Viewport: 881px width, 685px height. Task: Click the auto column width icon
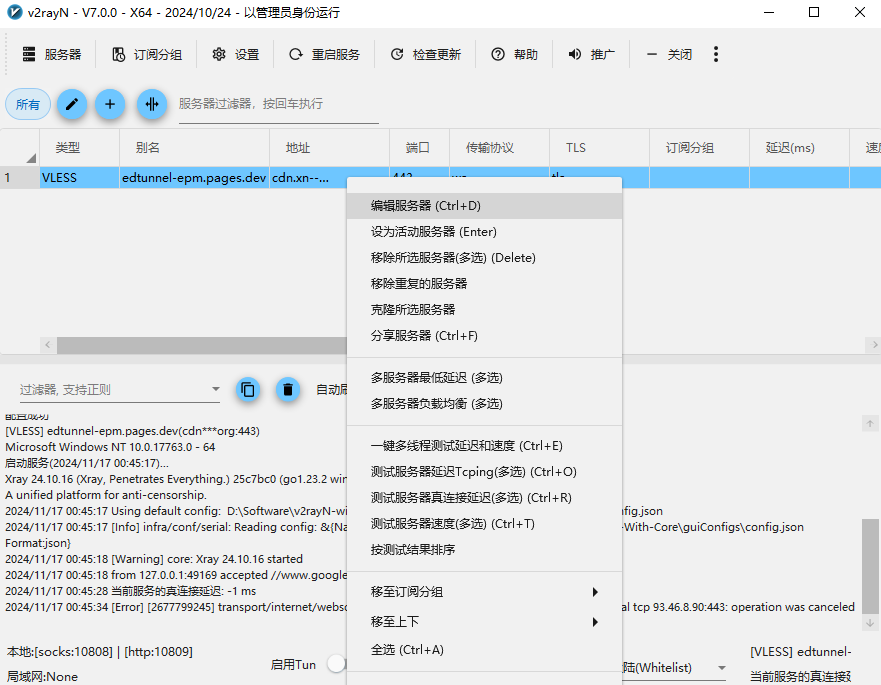click(152, 104)
